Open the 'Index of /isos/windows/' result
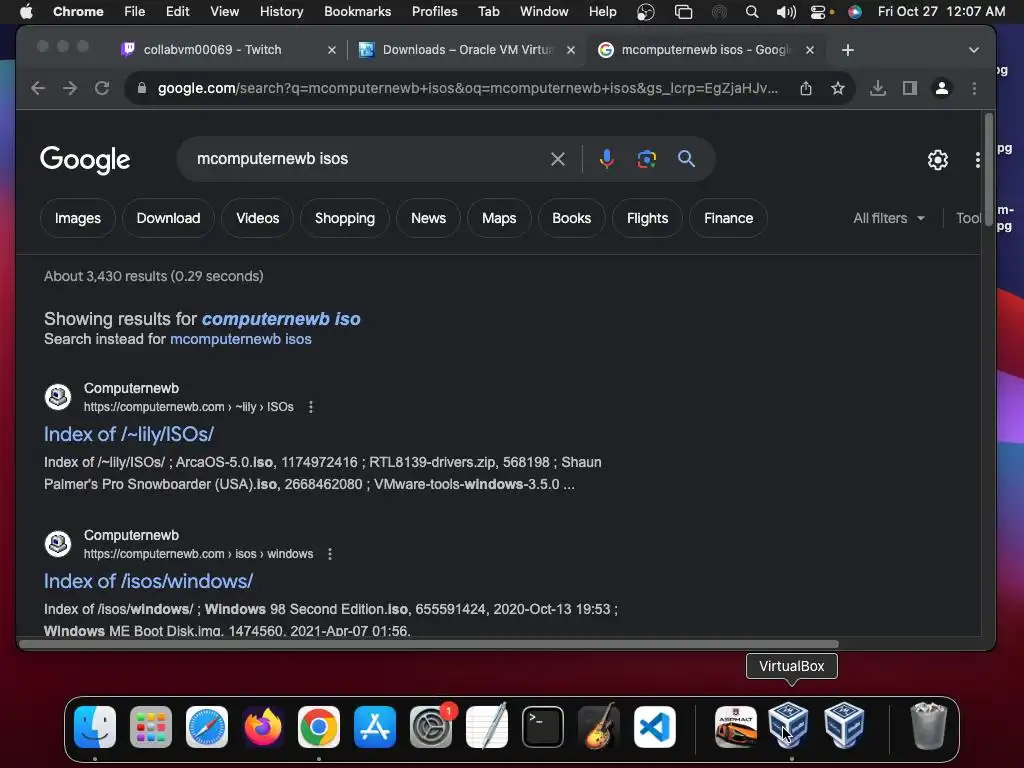The width and height of the screenshot is (1024, 768). point(148,581)
